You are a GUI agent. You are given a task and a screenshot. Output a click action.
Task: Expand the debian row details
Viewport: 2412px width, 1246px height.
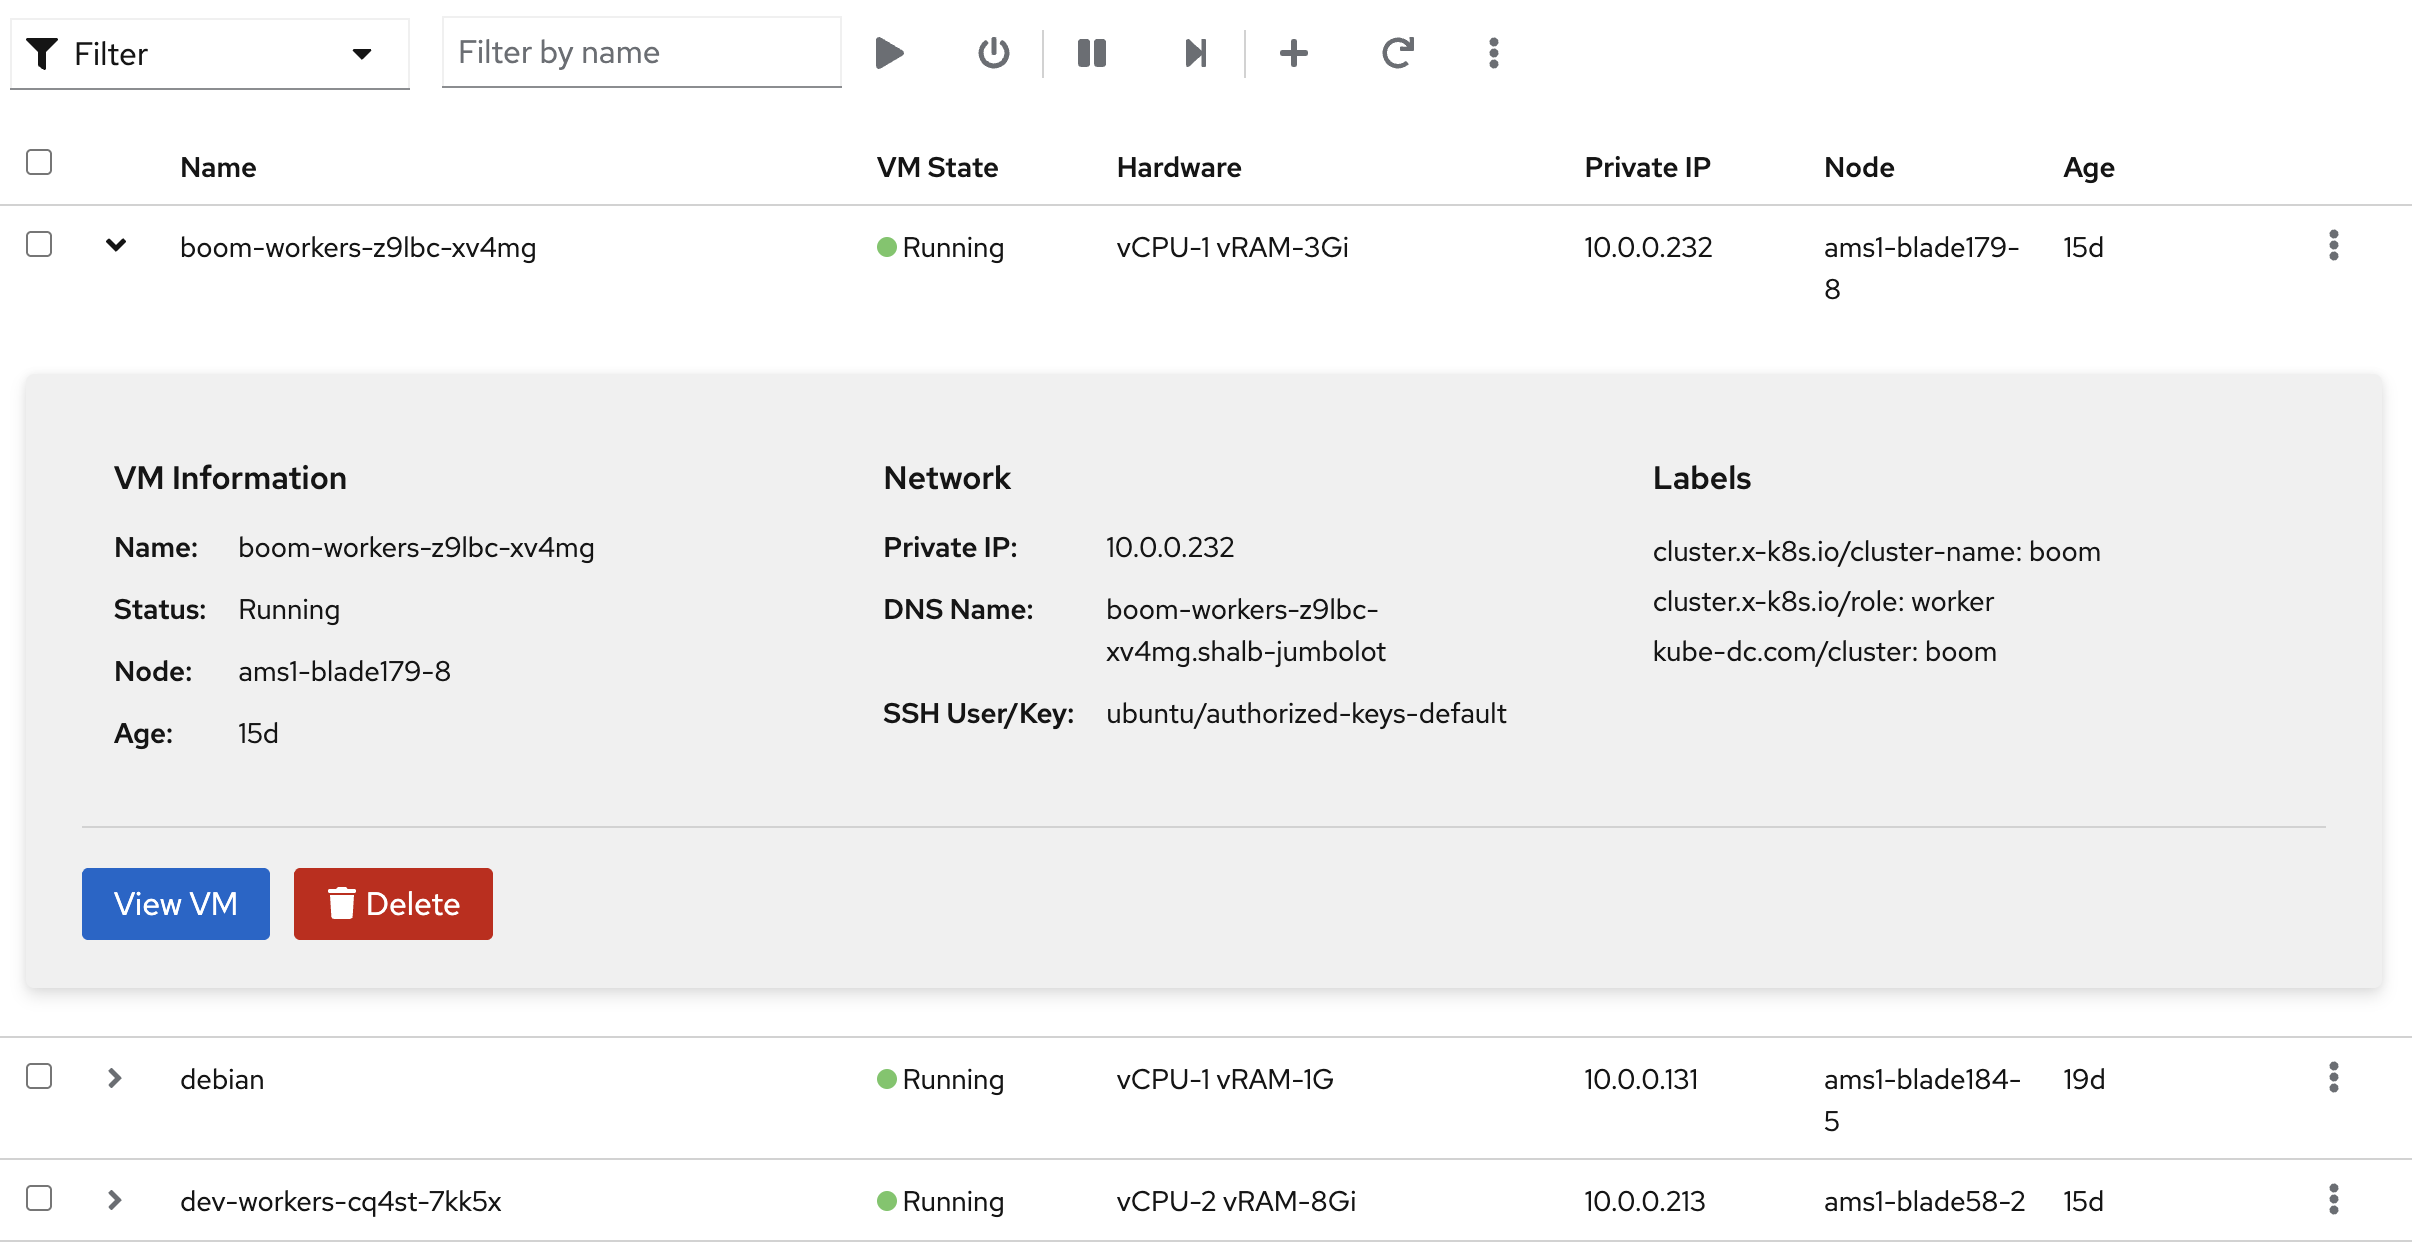click(115, 1078)
